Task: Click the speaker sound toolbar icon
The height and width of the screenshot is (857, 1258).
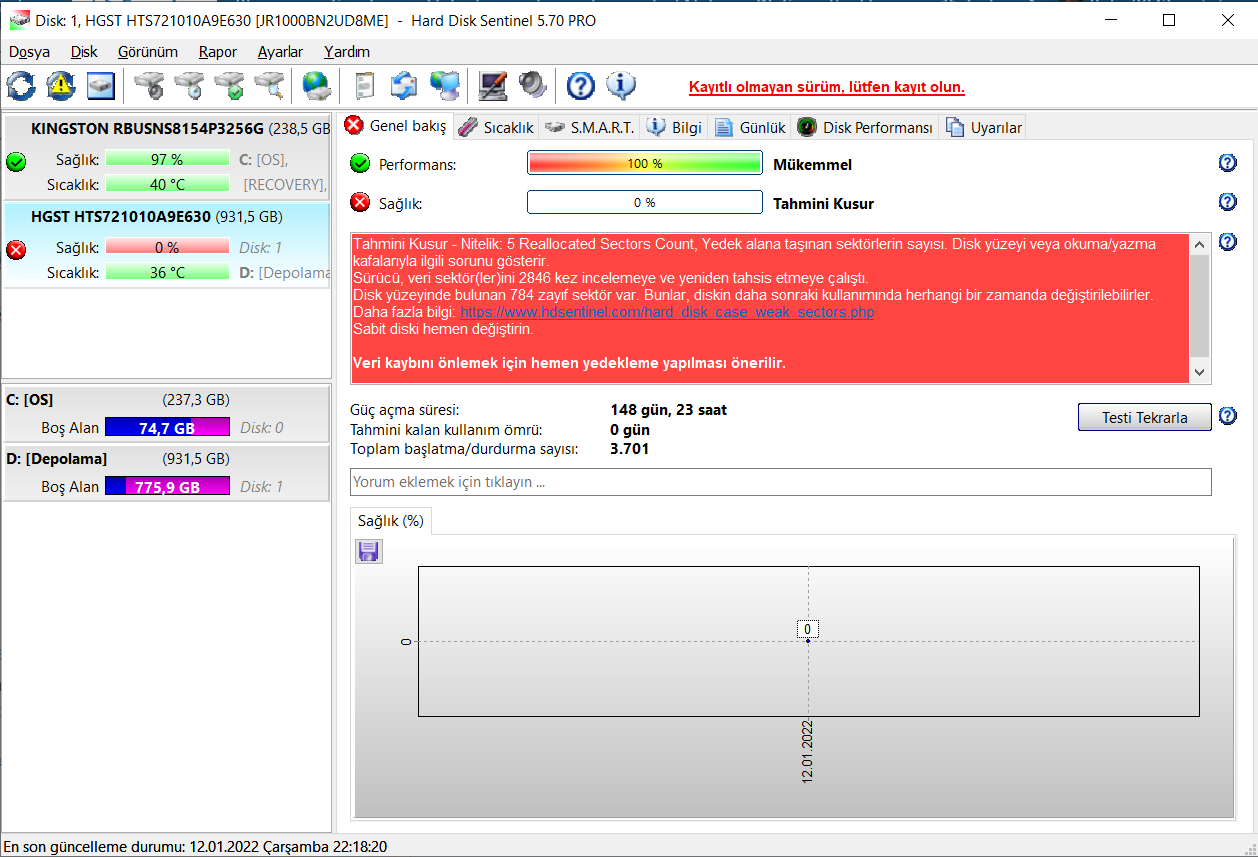Action: (533, 86)
